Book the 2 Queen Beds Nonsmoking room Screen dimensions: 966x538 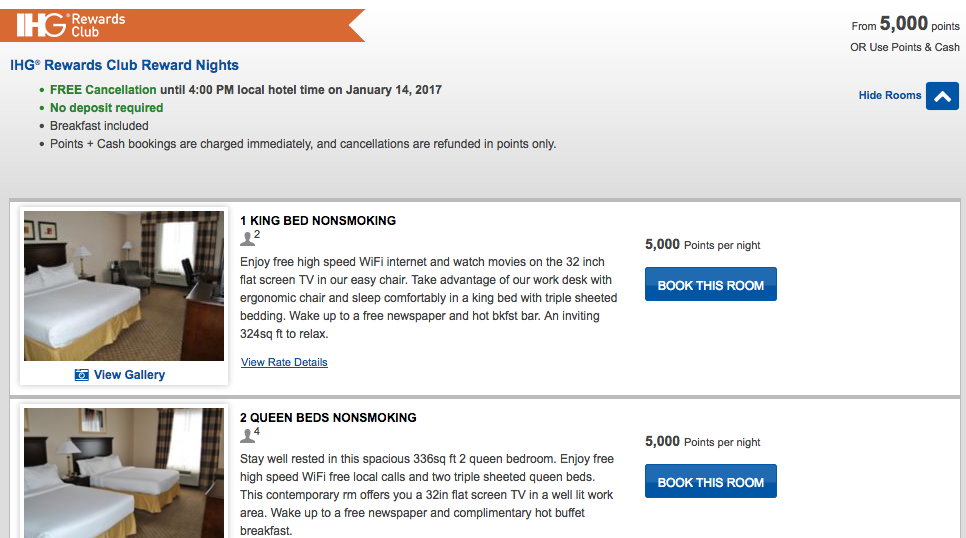[710, 481]
